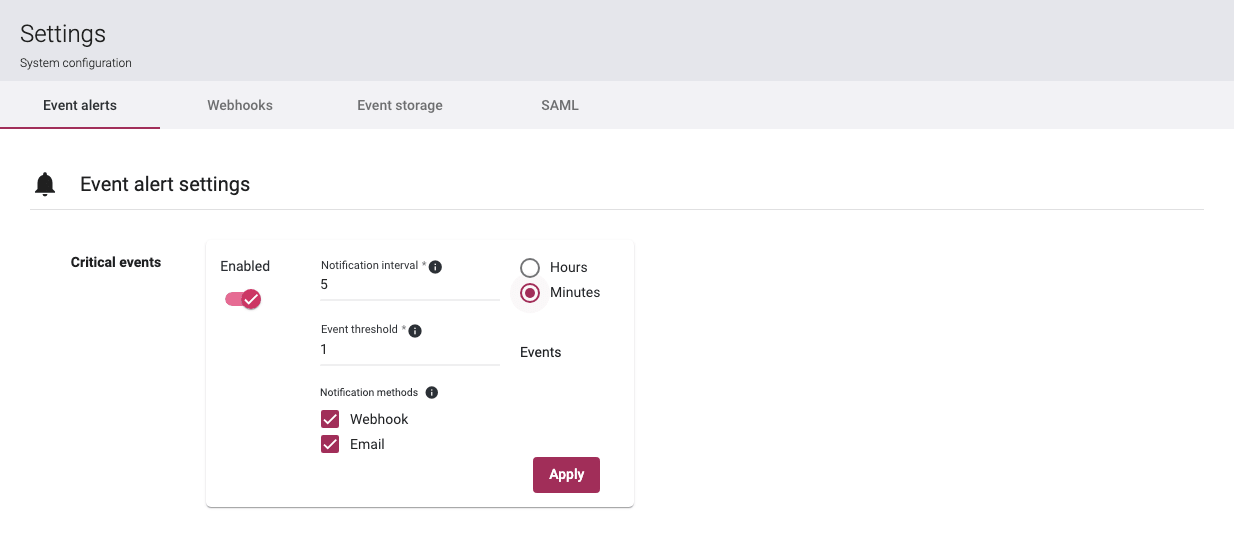Click the Notification interval input field
1234x534 pixels.
click(410, 285)
